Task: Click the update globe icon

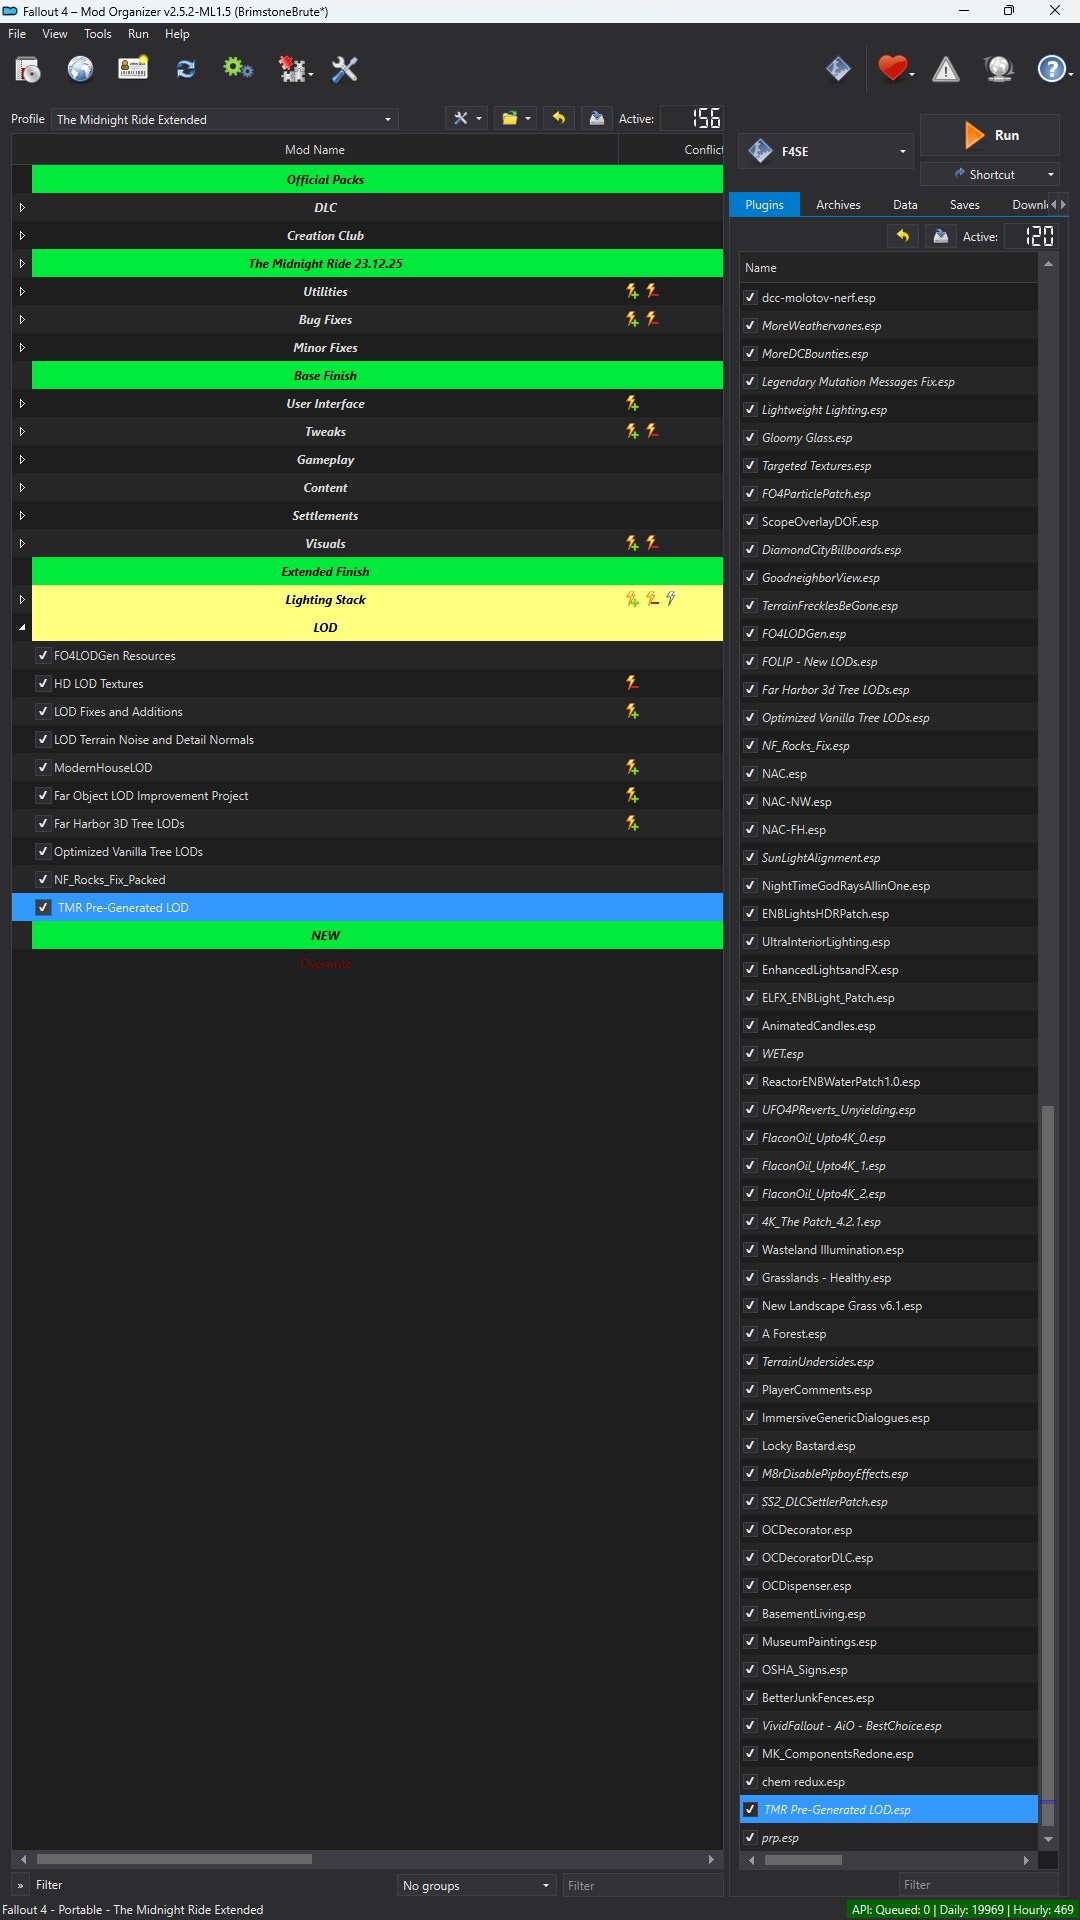Action: 999,69
